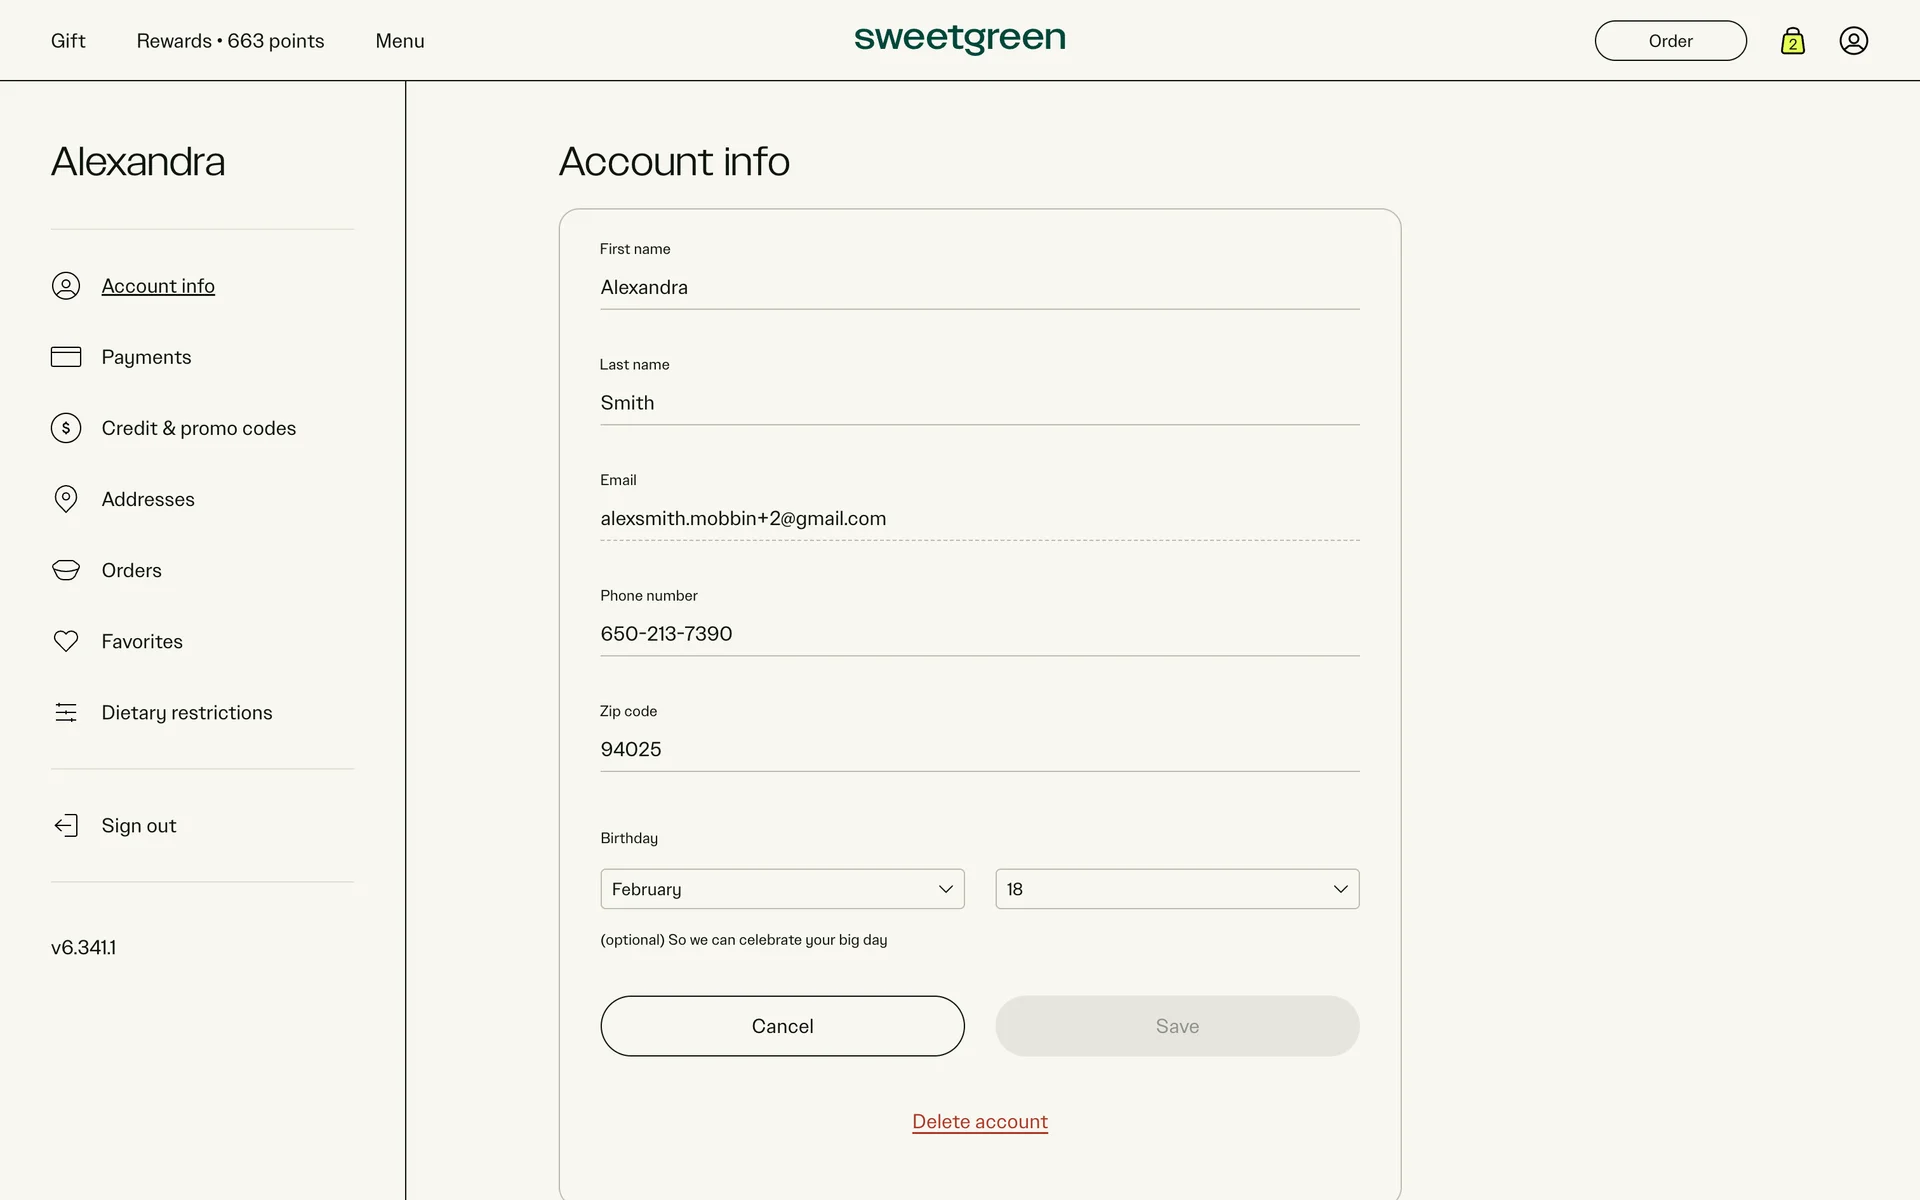Click the Order button in header

coord(1670,41)
